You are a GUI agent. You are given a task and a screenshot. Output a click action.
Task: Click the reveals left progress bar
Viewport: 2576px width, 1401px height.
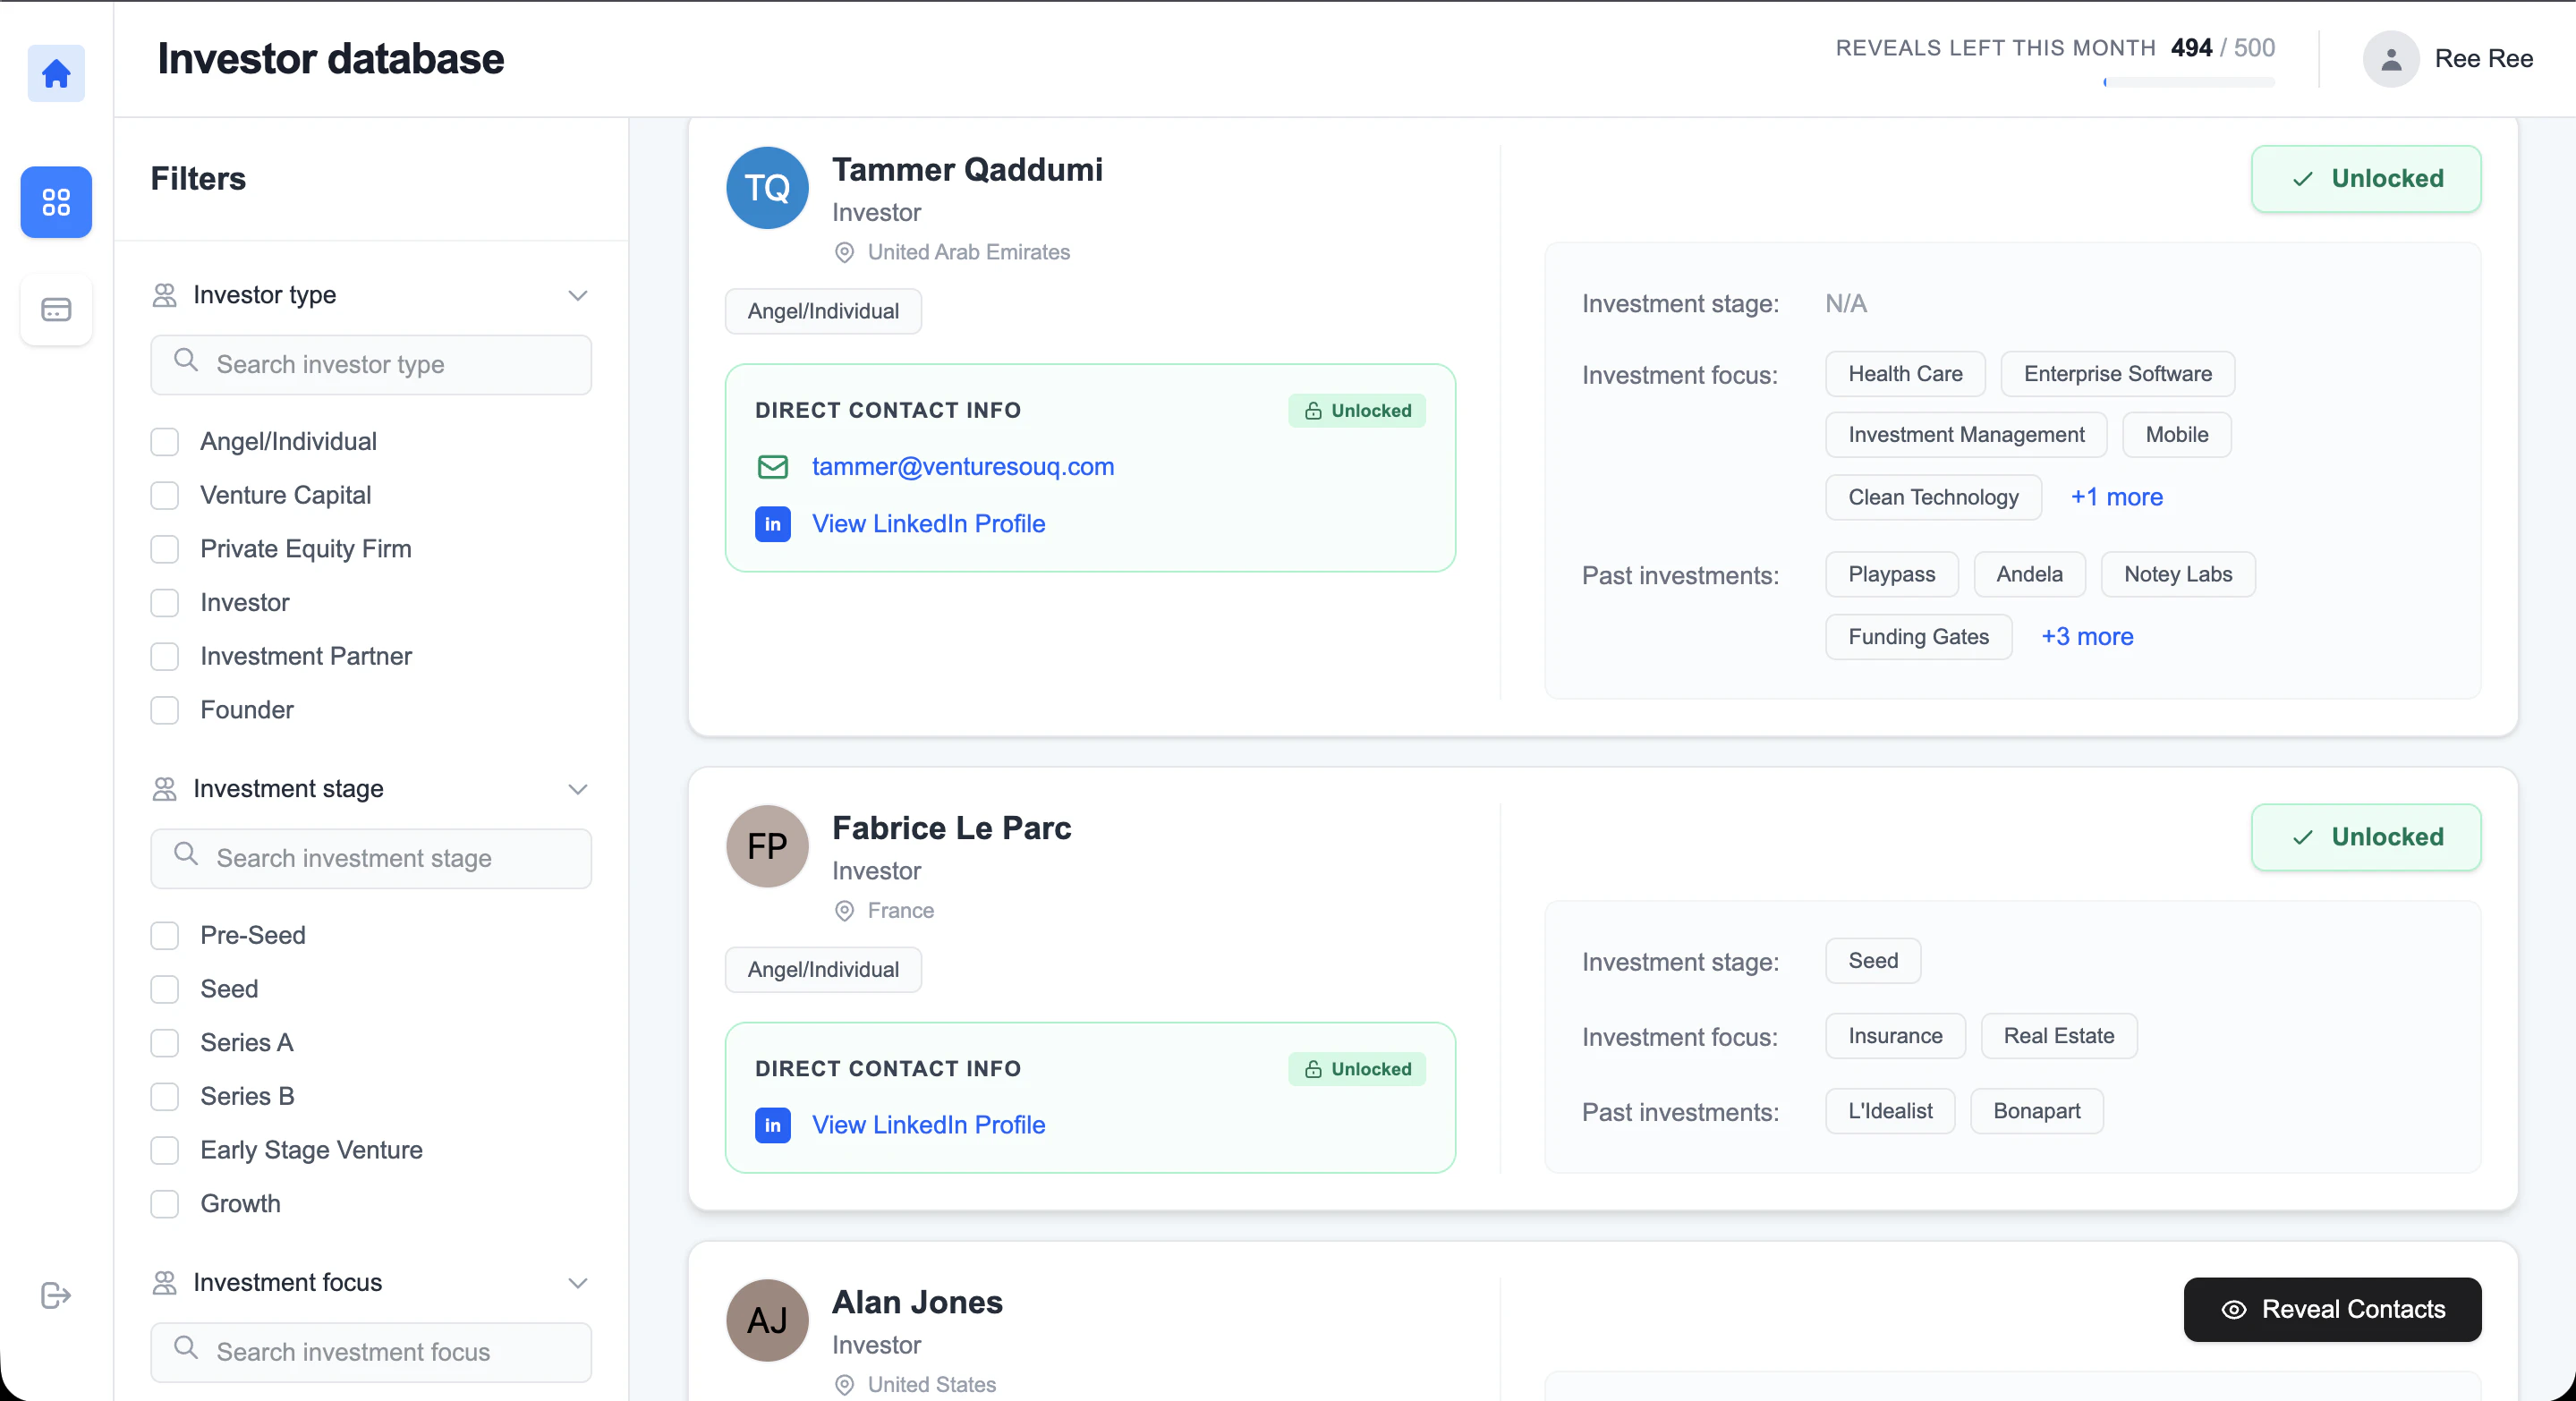2189,82
